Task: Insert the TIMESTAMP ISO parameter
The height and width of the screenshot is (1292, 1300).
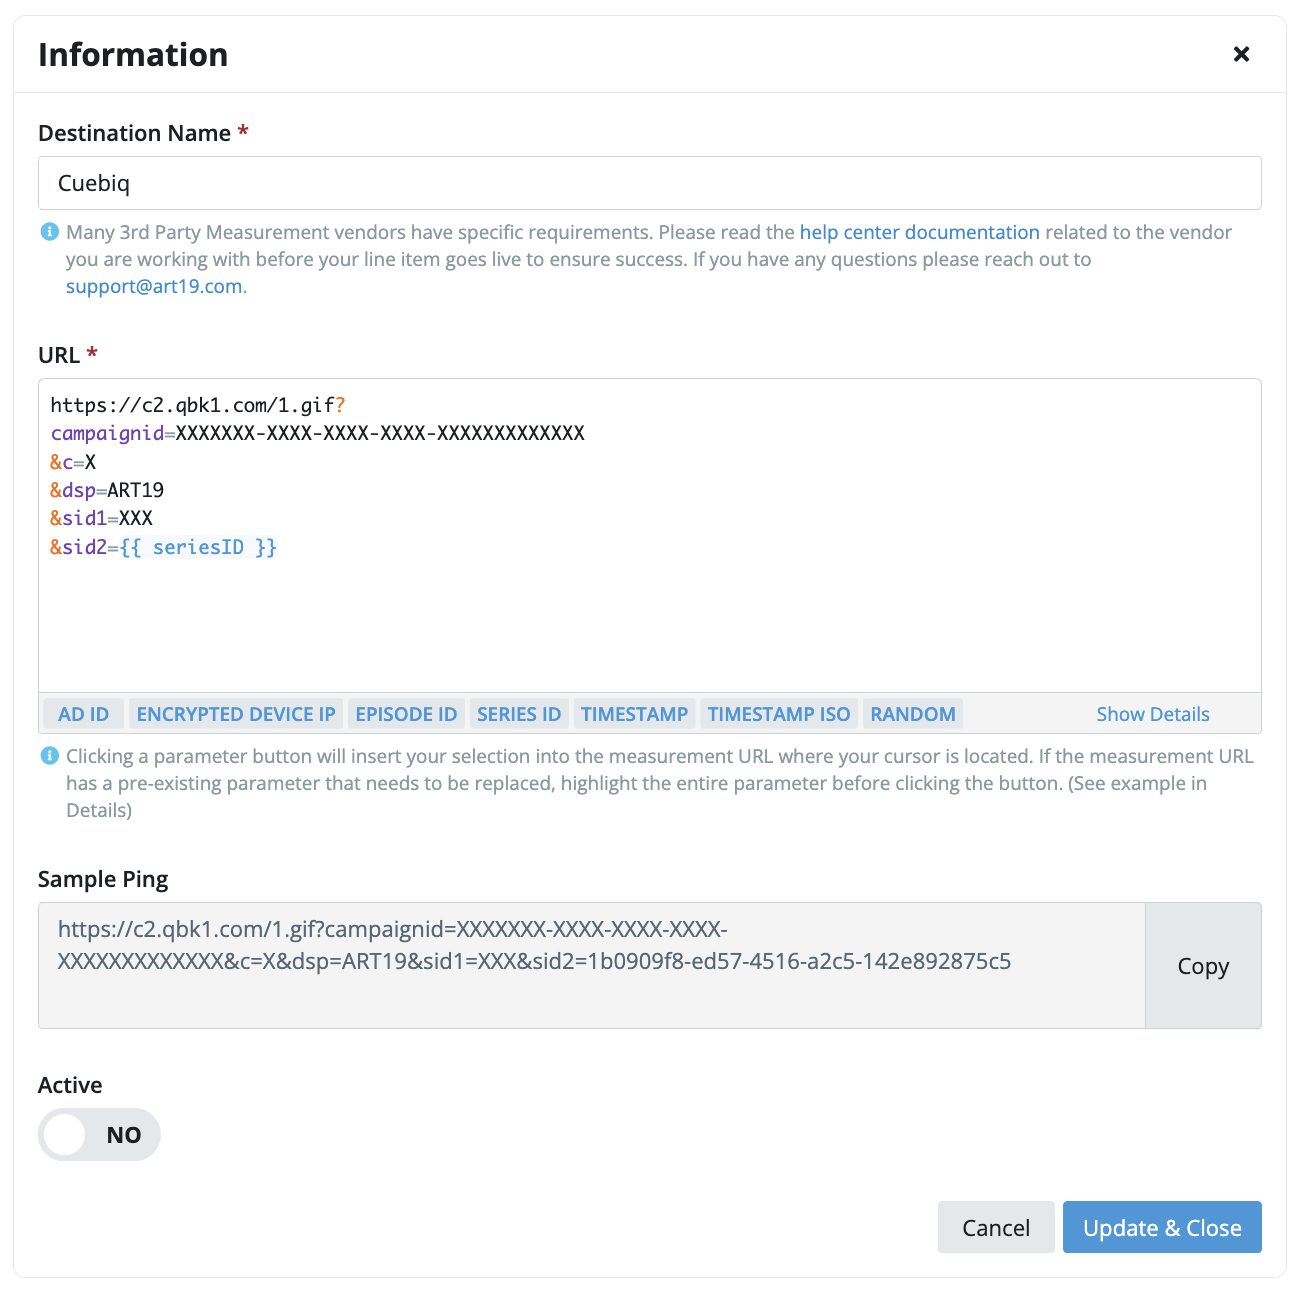Action: coord(779,714)
